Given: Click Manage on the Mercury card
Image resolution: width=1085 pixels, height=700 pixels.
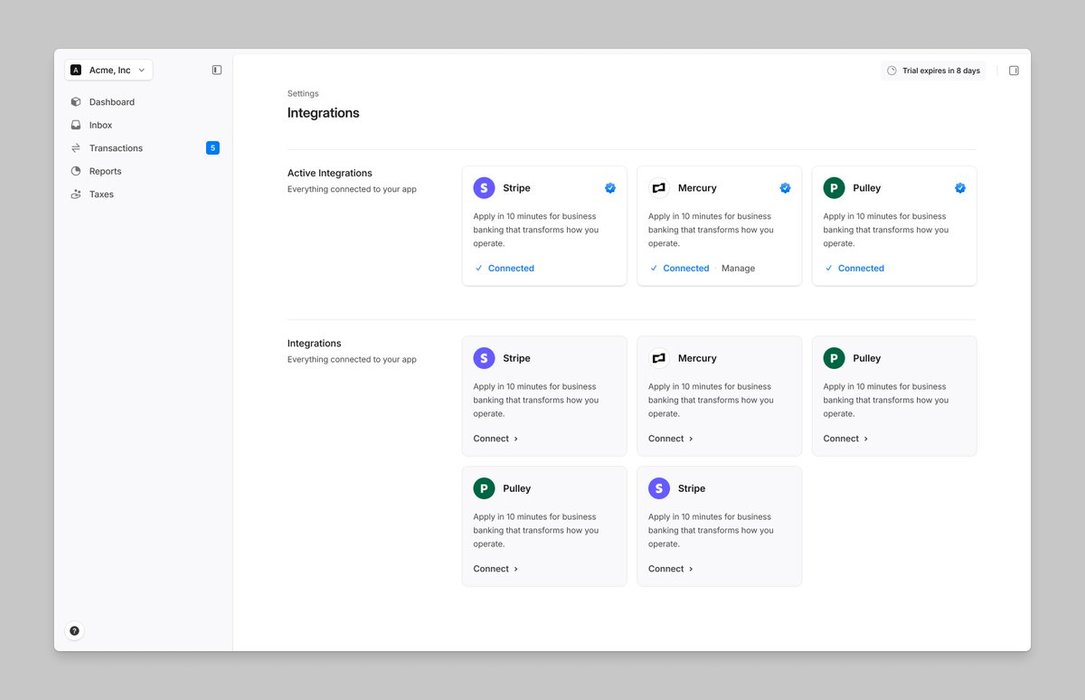Looking at the screenshot, I should point(738,268).
